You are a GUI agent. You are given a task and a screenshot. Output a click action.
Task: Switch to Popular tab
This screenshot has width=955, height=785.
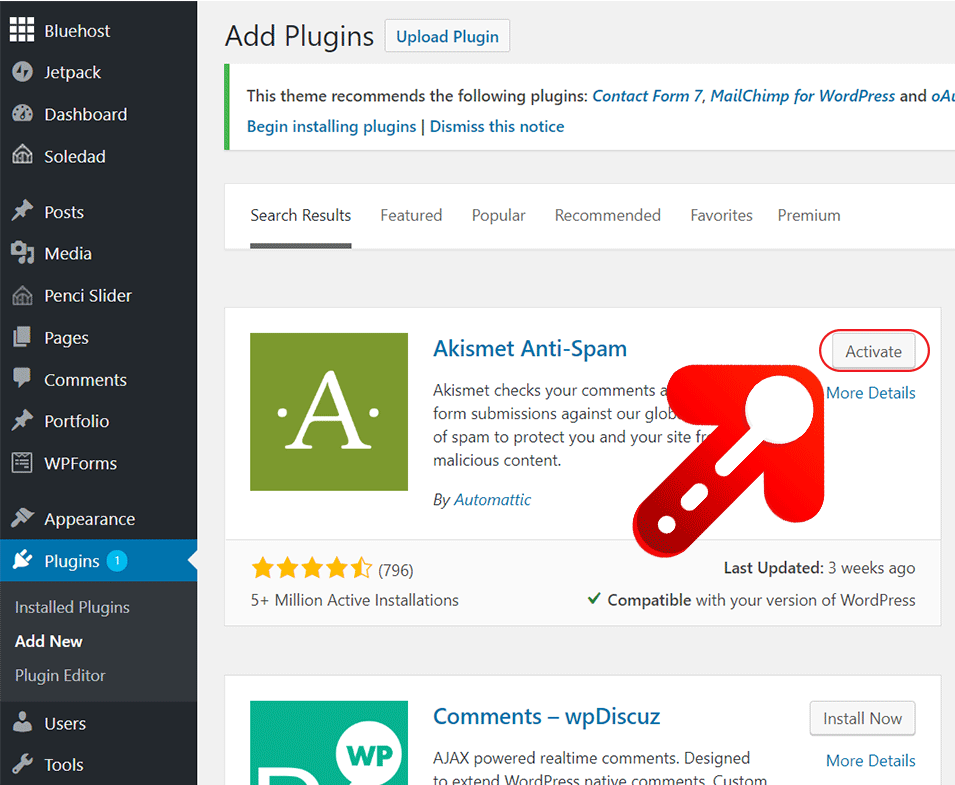click(498, 216)
